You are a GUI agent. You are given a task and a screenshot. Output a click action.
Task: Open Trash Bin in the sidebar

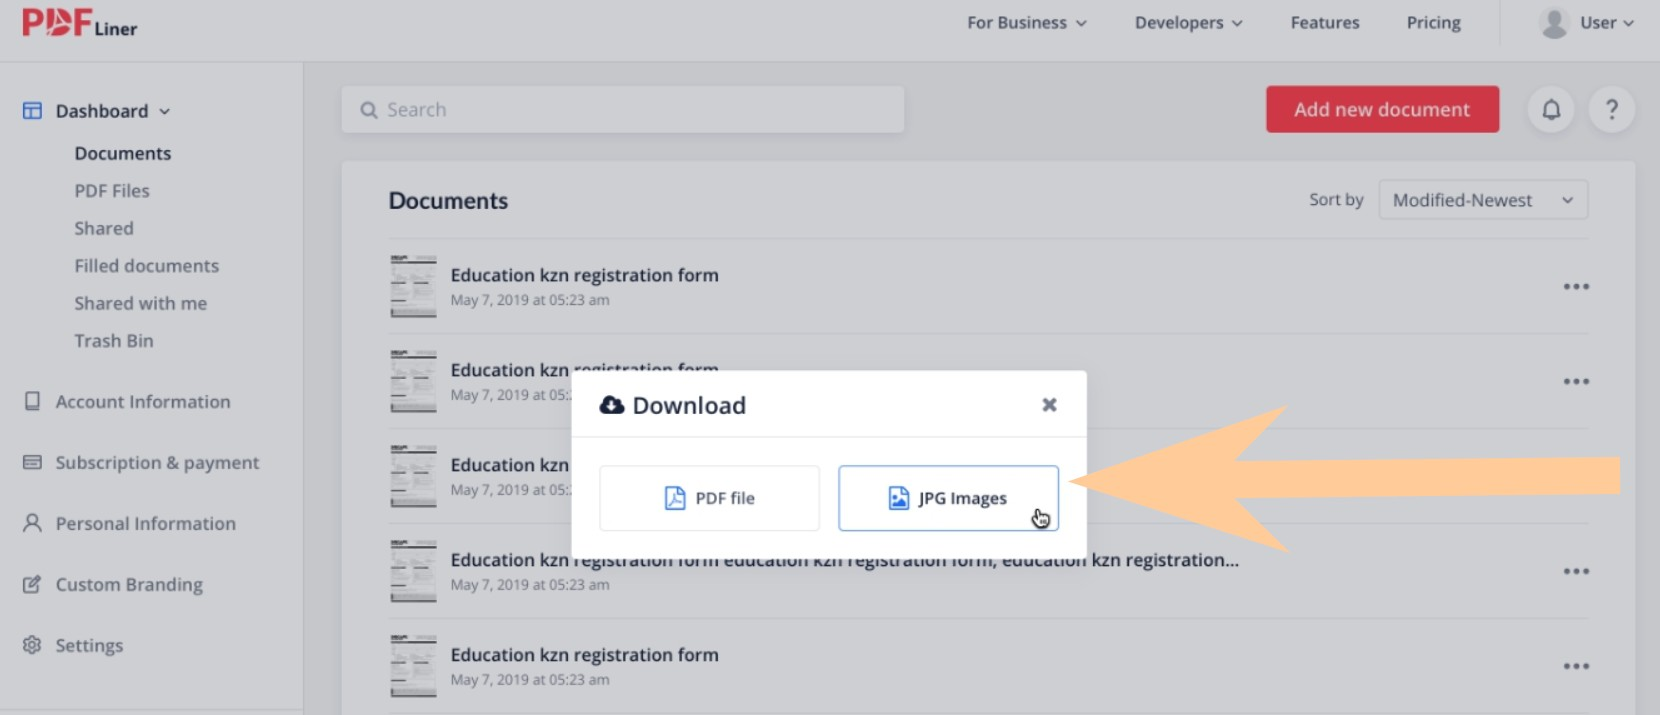114,341
